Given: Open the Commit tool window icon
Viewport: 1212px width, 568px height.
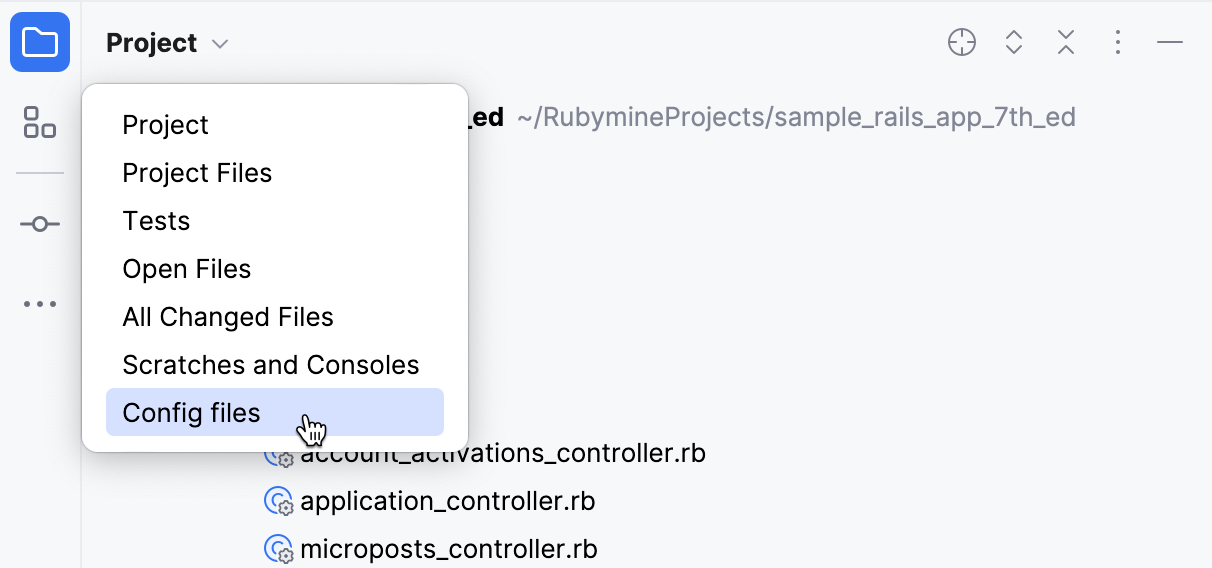Looking at the screenshot, I should 40,224.
